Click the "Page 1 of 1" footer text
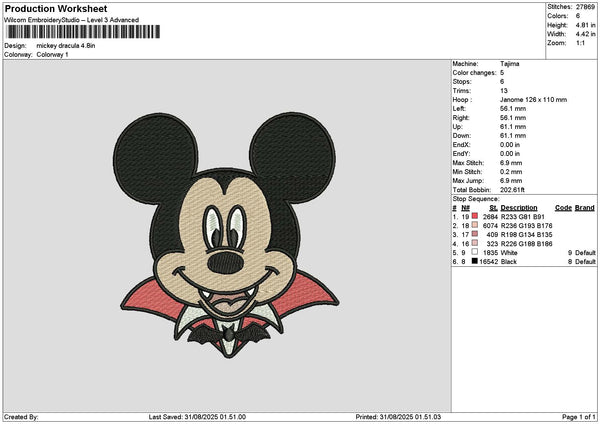600x424 pixels. (579, 417)
